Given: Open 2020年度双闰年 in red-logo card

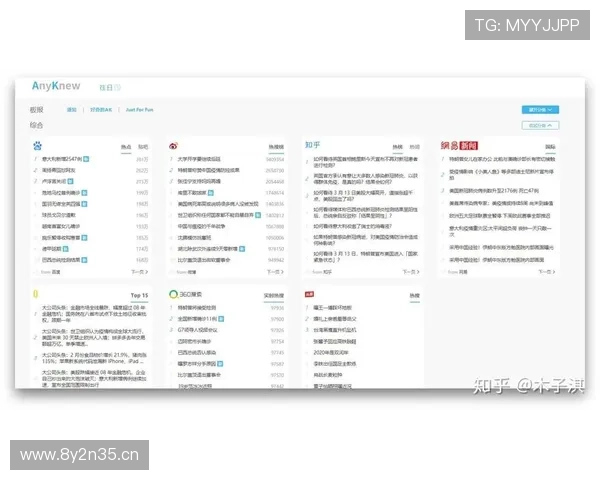Looking at the screenshot, I should point(331,353).
